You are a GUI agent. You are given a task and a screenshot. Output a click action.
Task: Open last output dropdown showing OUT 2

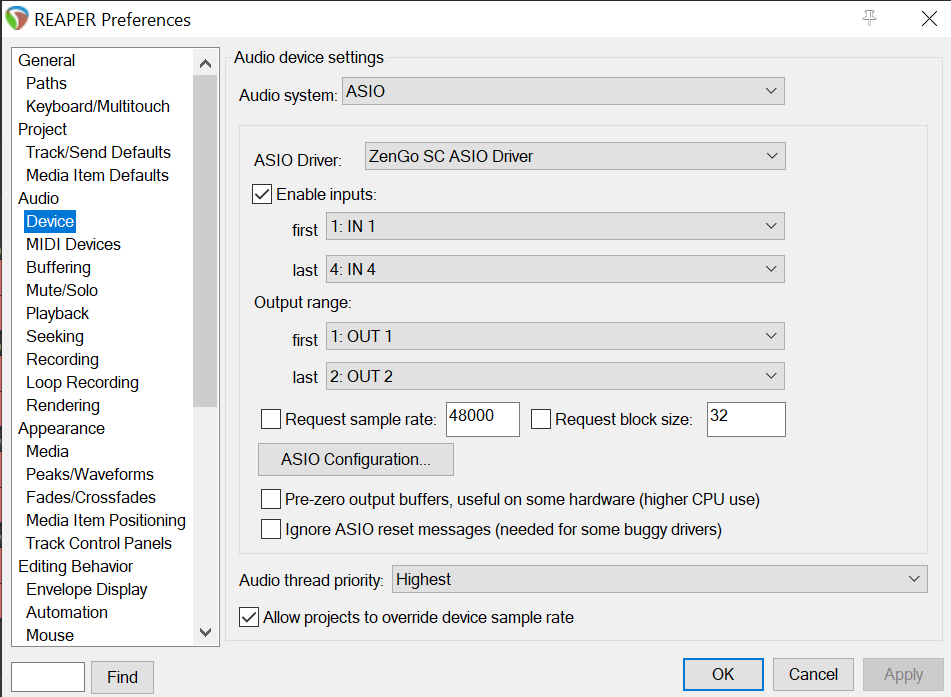click(555, 376)
